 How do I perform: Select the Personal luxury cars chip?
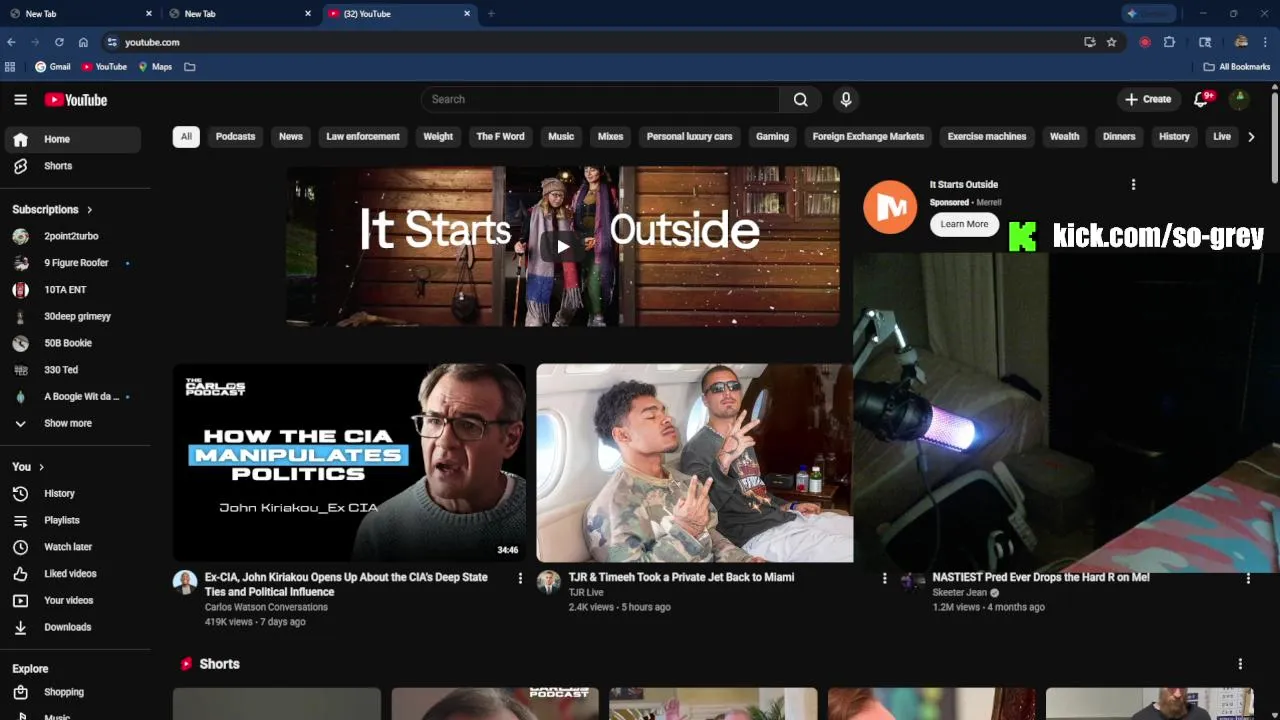689,136
